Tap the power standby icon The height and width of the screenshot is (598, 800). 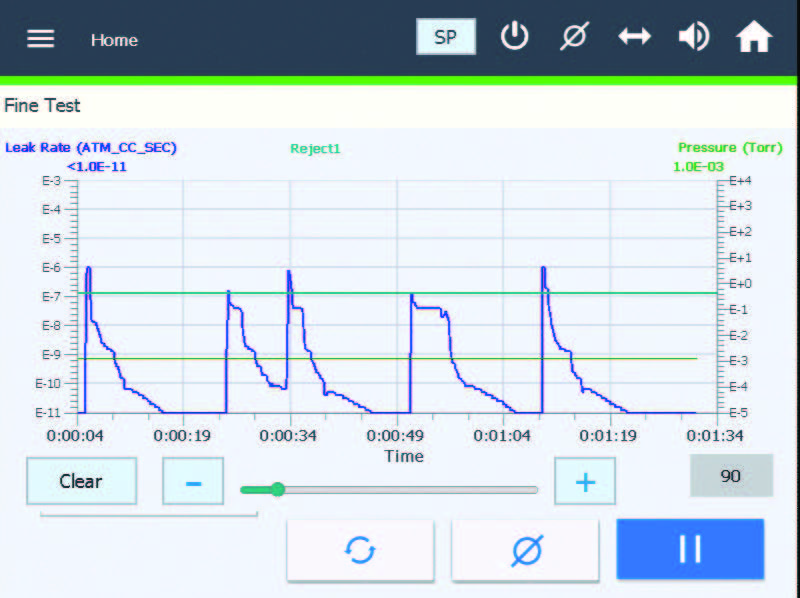click(x=514, y=36)
